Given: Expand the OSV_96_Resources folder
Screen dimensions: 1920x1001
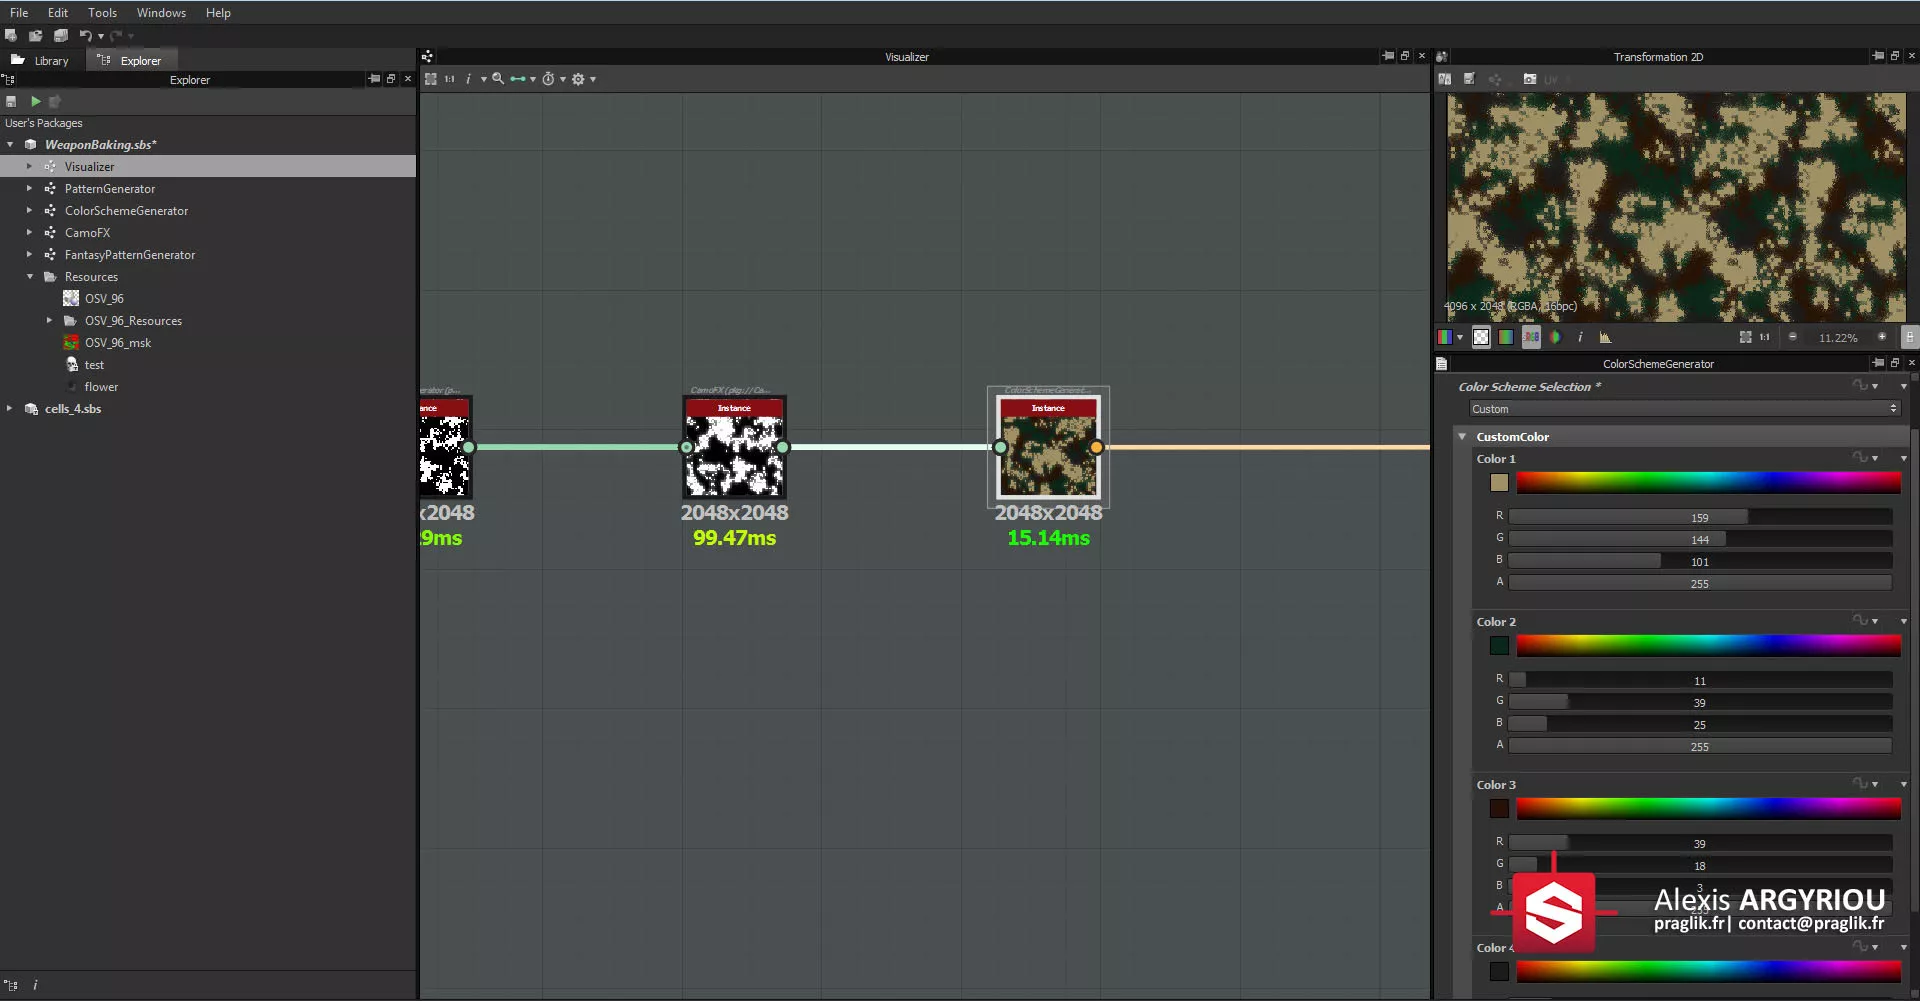Looking at the screenshot, I should pyautogui.click(x=49, y=321).
